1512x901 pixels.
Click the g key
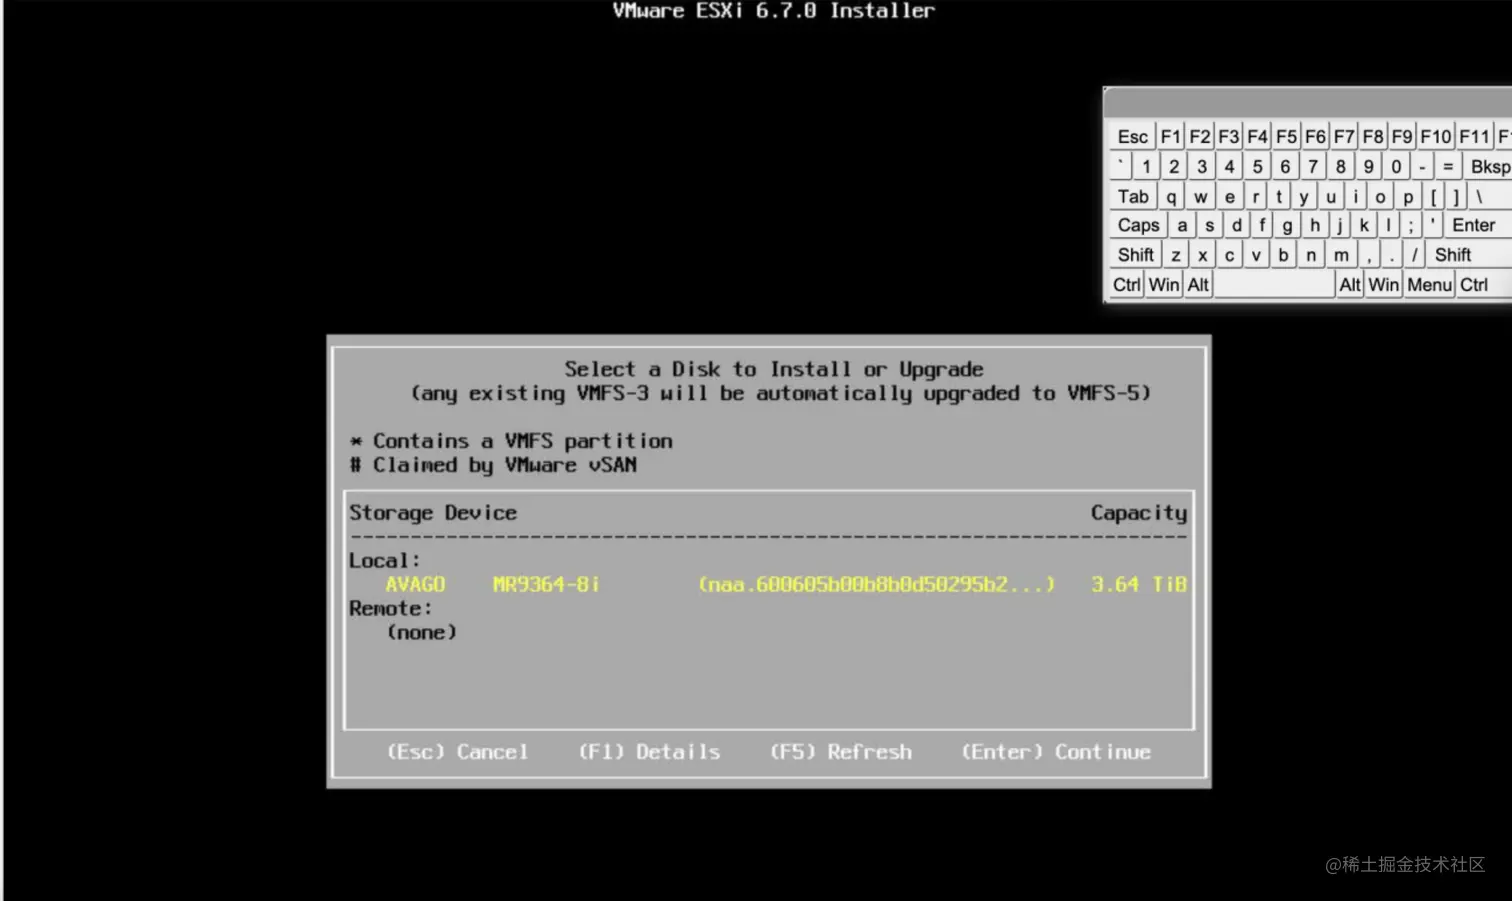[x=1287, y=225]
